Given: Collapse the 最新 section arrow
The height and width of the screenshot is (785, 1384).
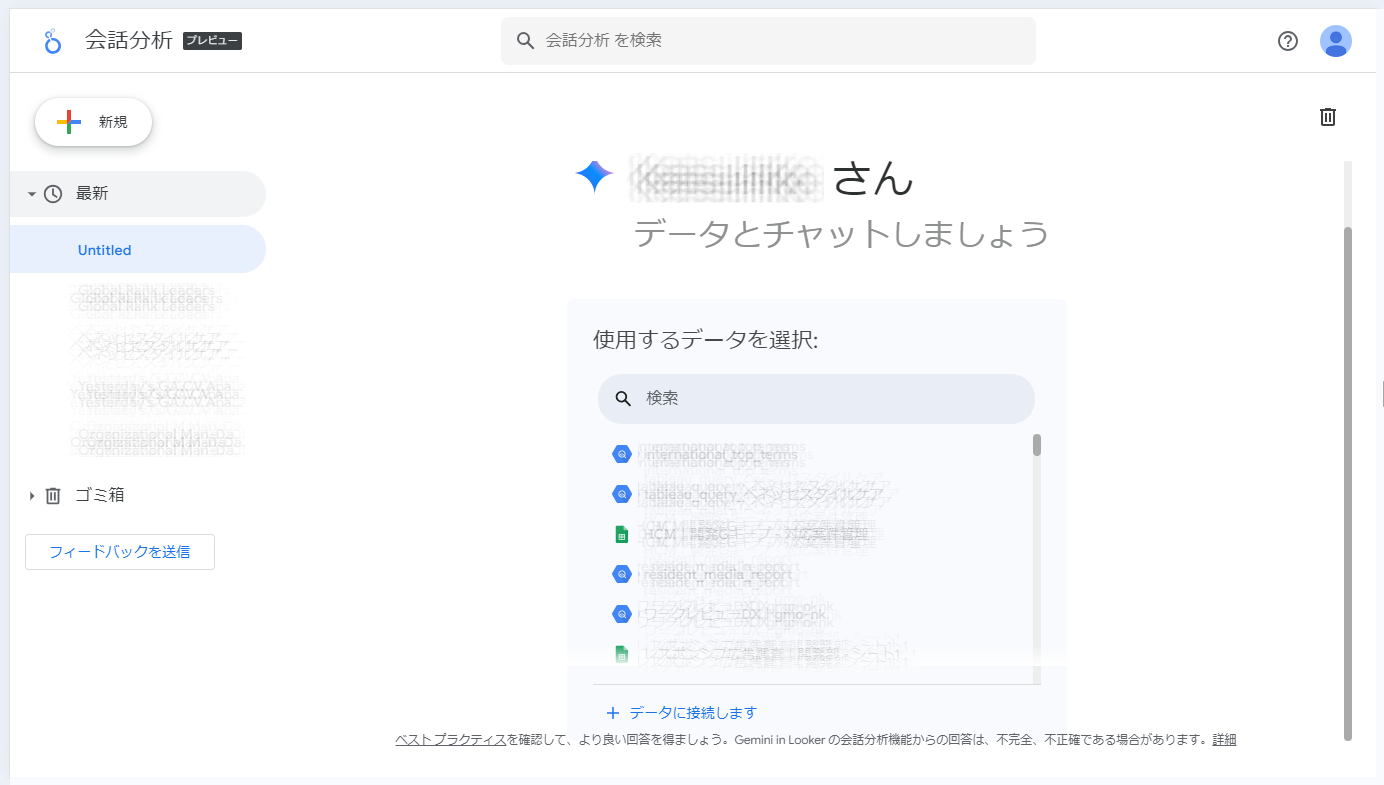Looking at the screenshot, I should tap(32, 194).
